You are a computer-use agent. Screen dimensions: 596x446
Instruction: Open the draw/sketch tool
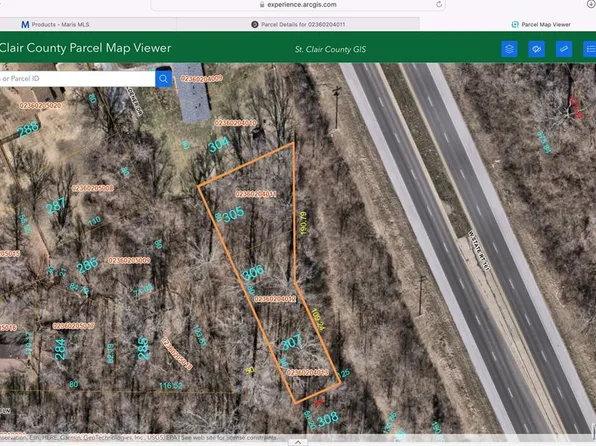coord(536,49)
